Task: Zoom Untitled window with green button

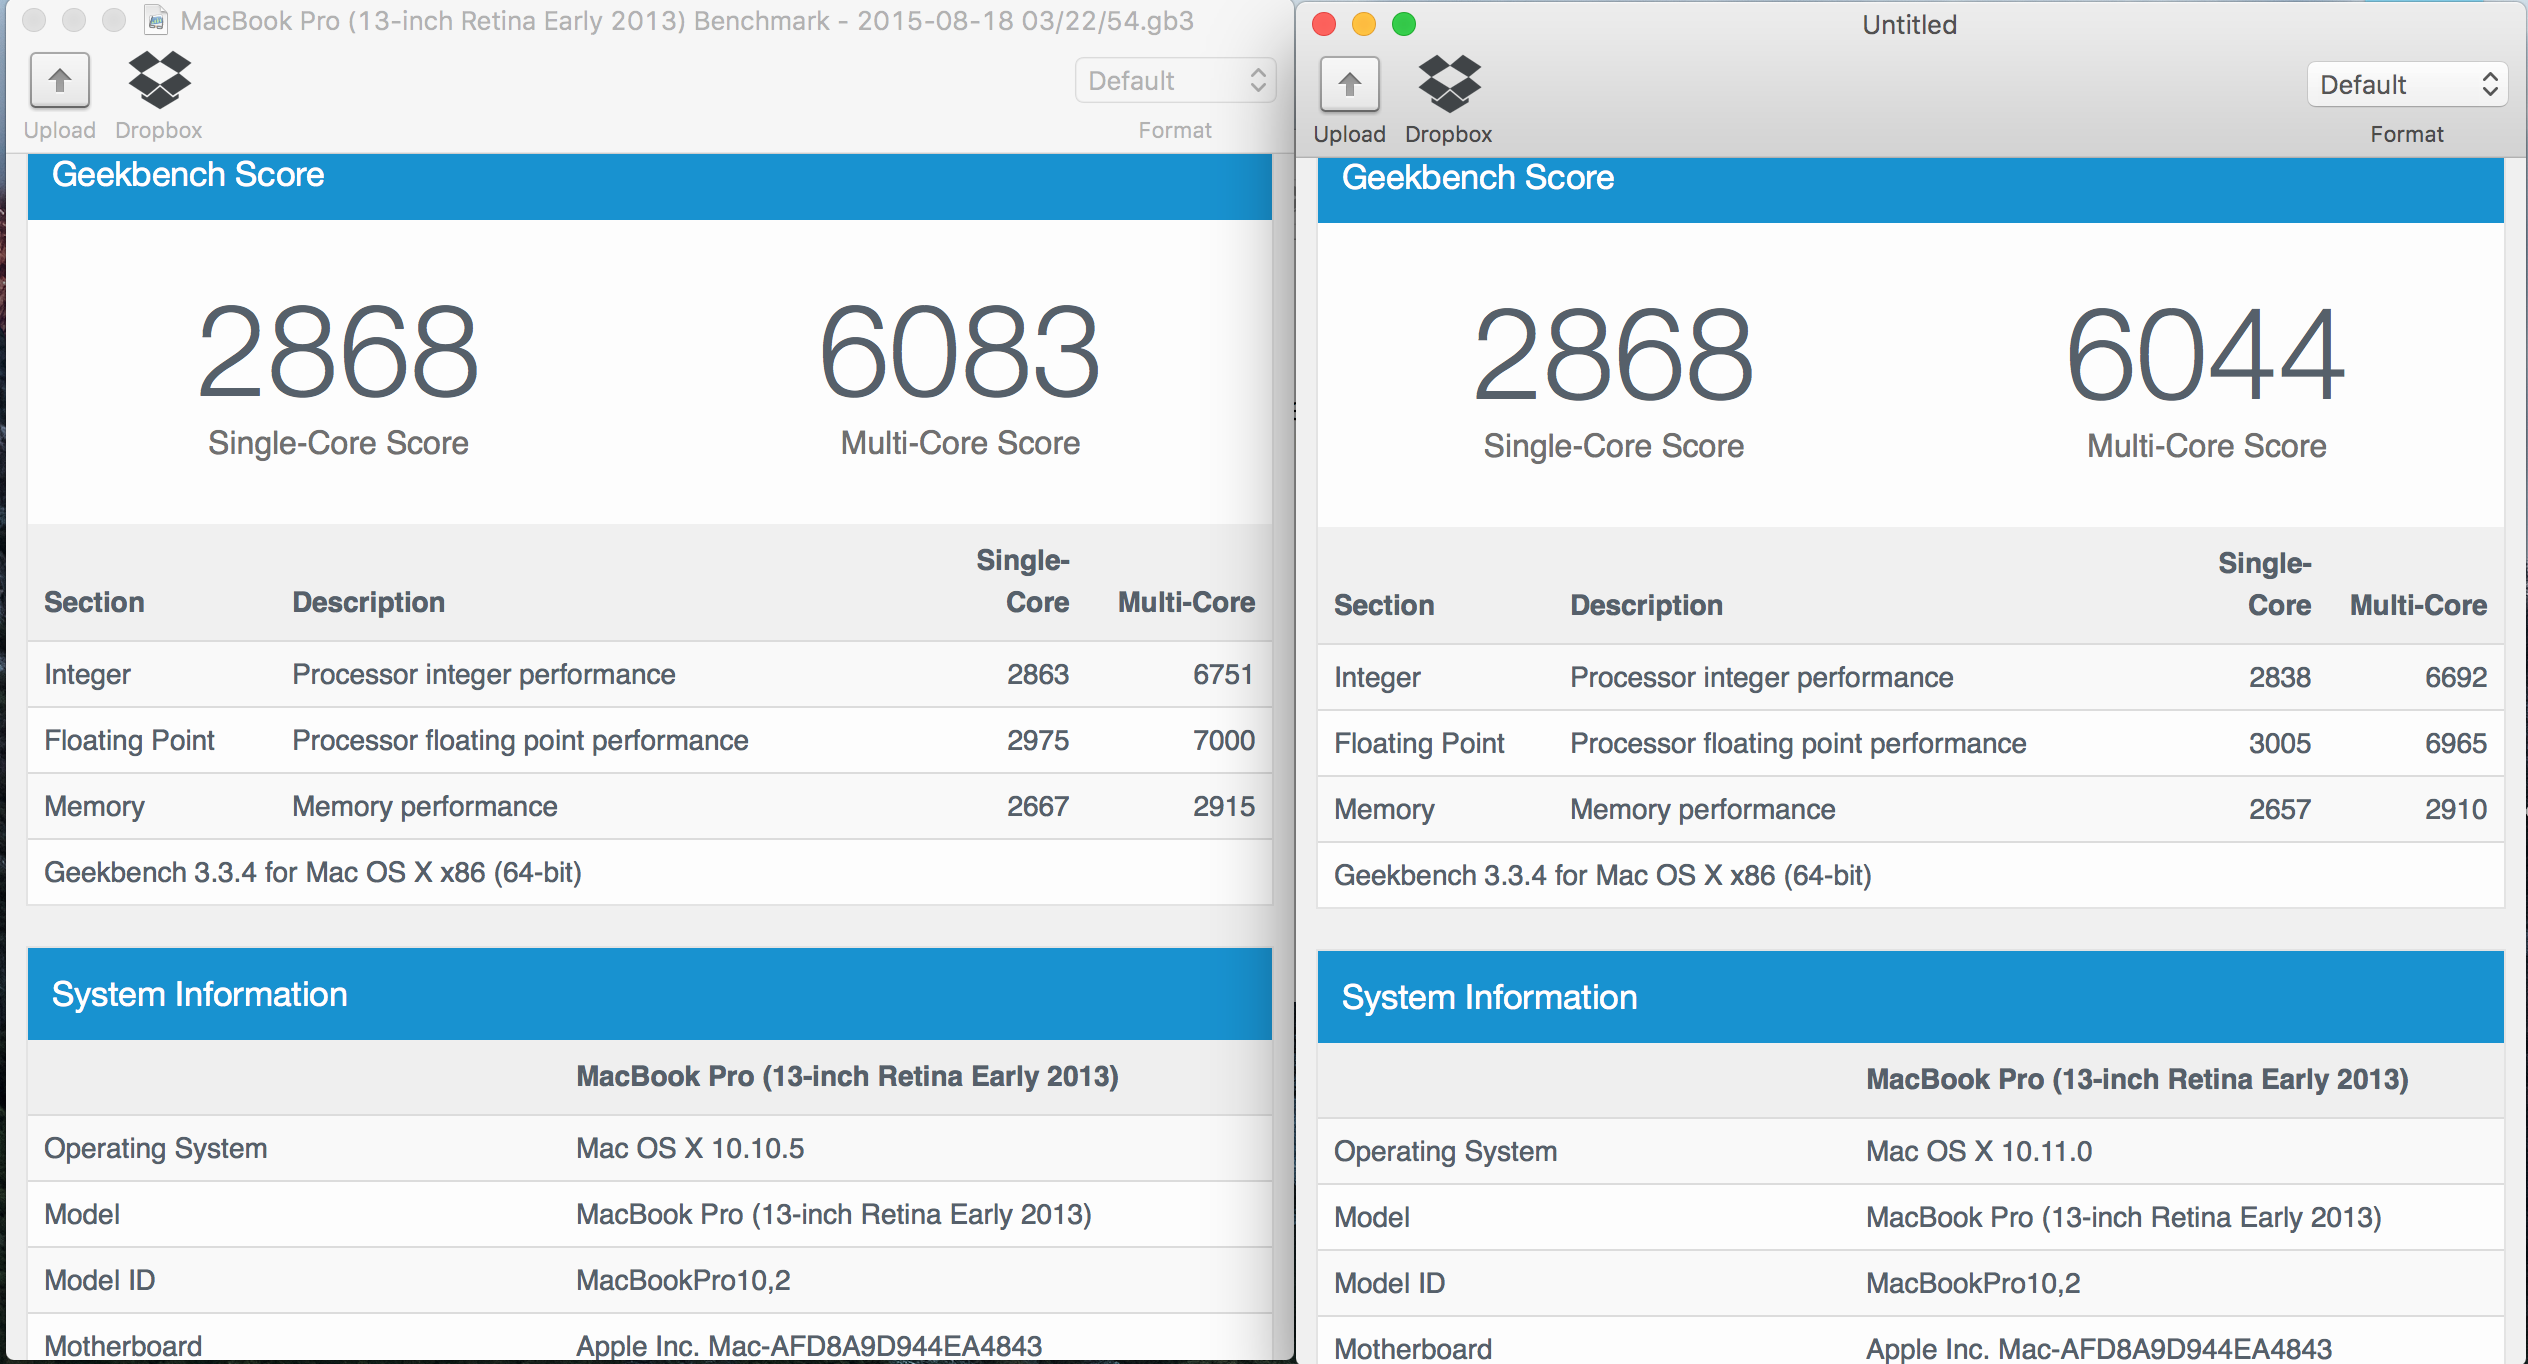Action: pos(1404,24)
